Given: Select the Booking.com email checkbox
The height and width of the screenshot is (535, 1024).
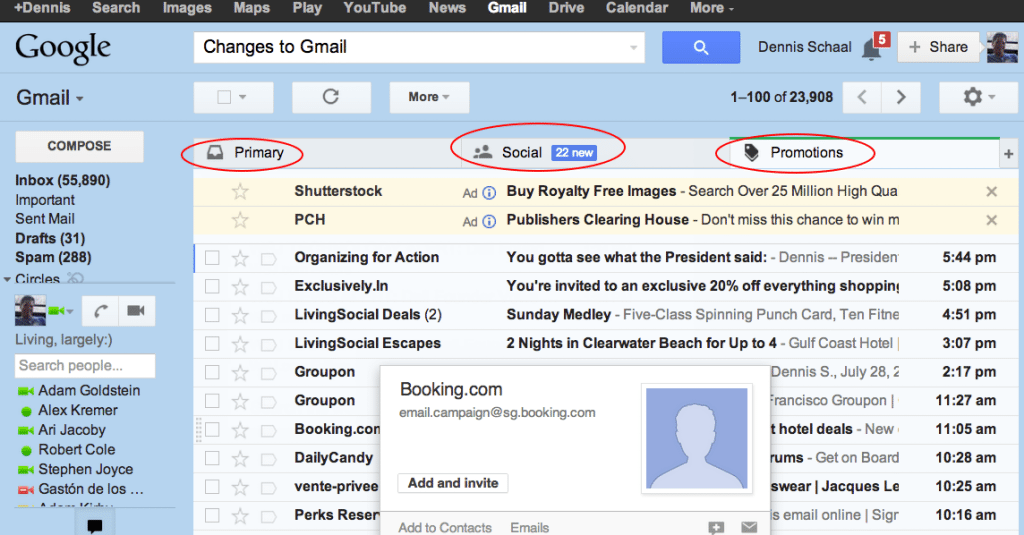Looking at the screenshot, I should coord(212,430).
